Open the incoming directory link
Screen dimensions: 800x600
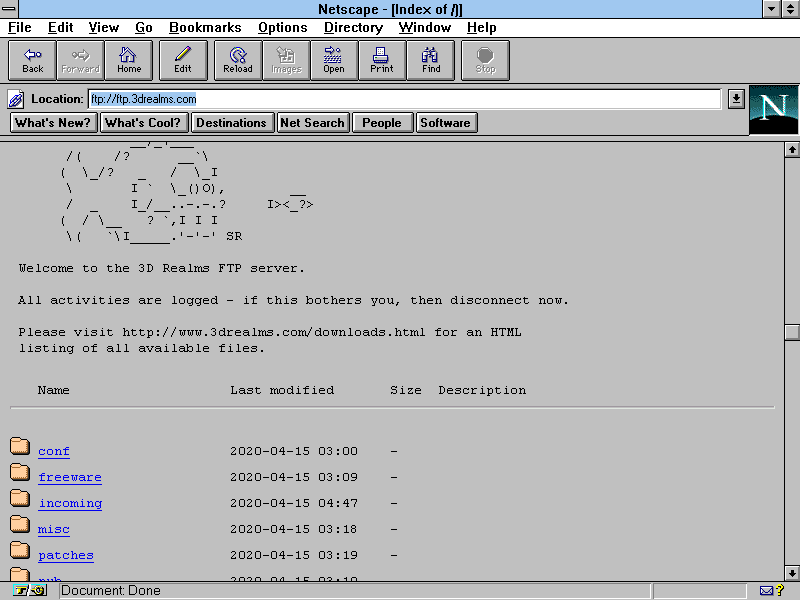70,503
